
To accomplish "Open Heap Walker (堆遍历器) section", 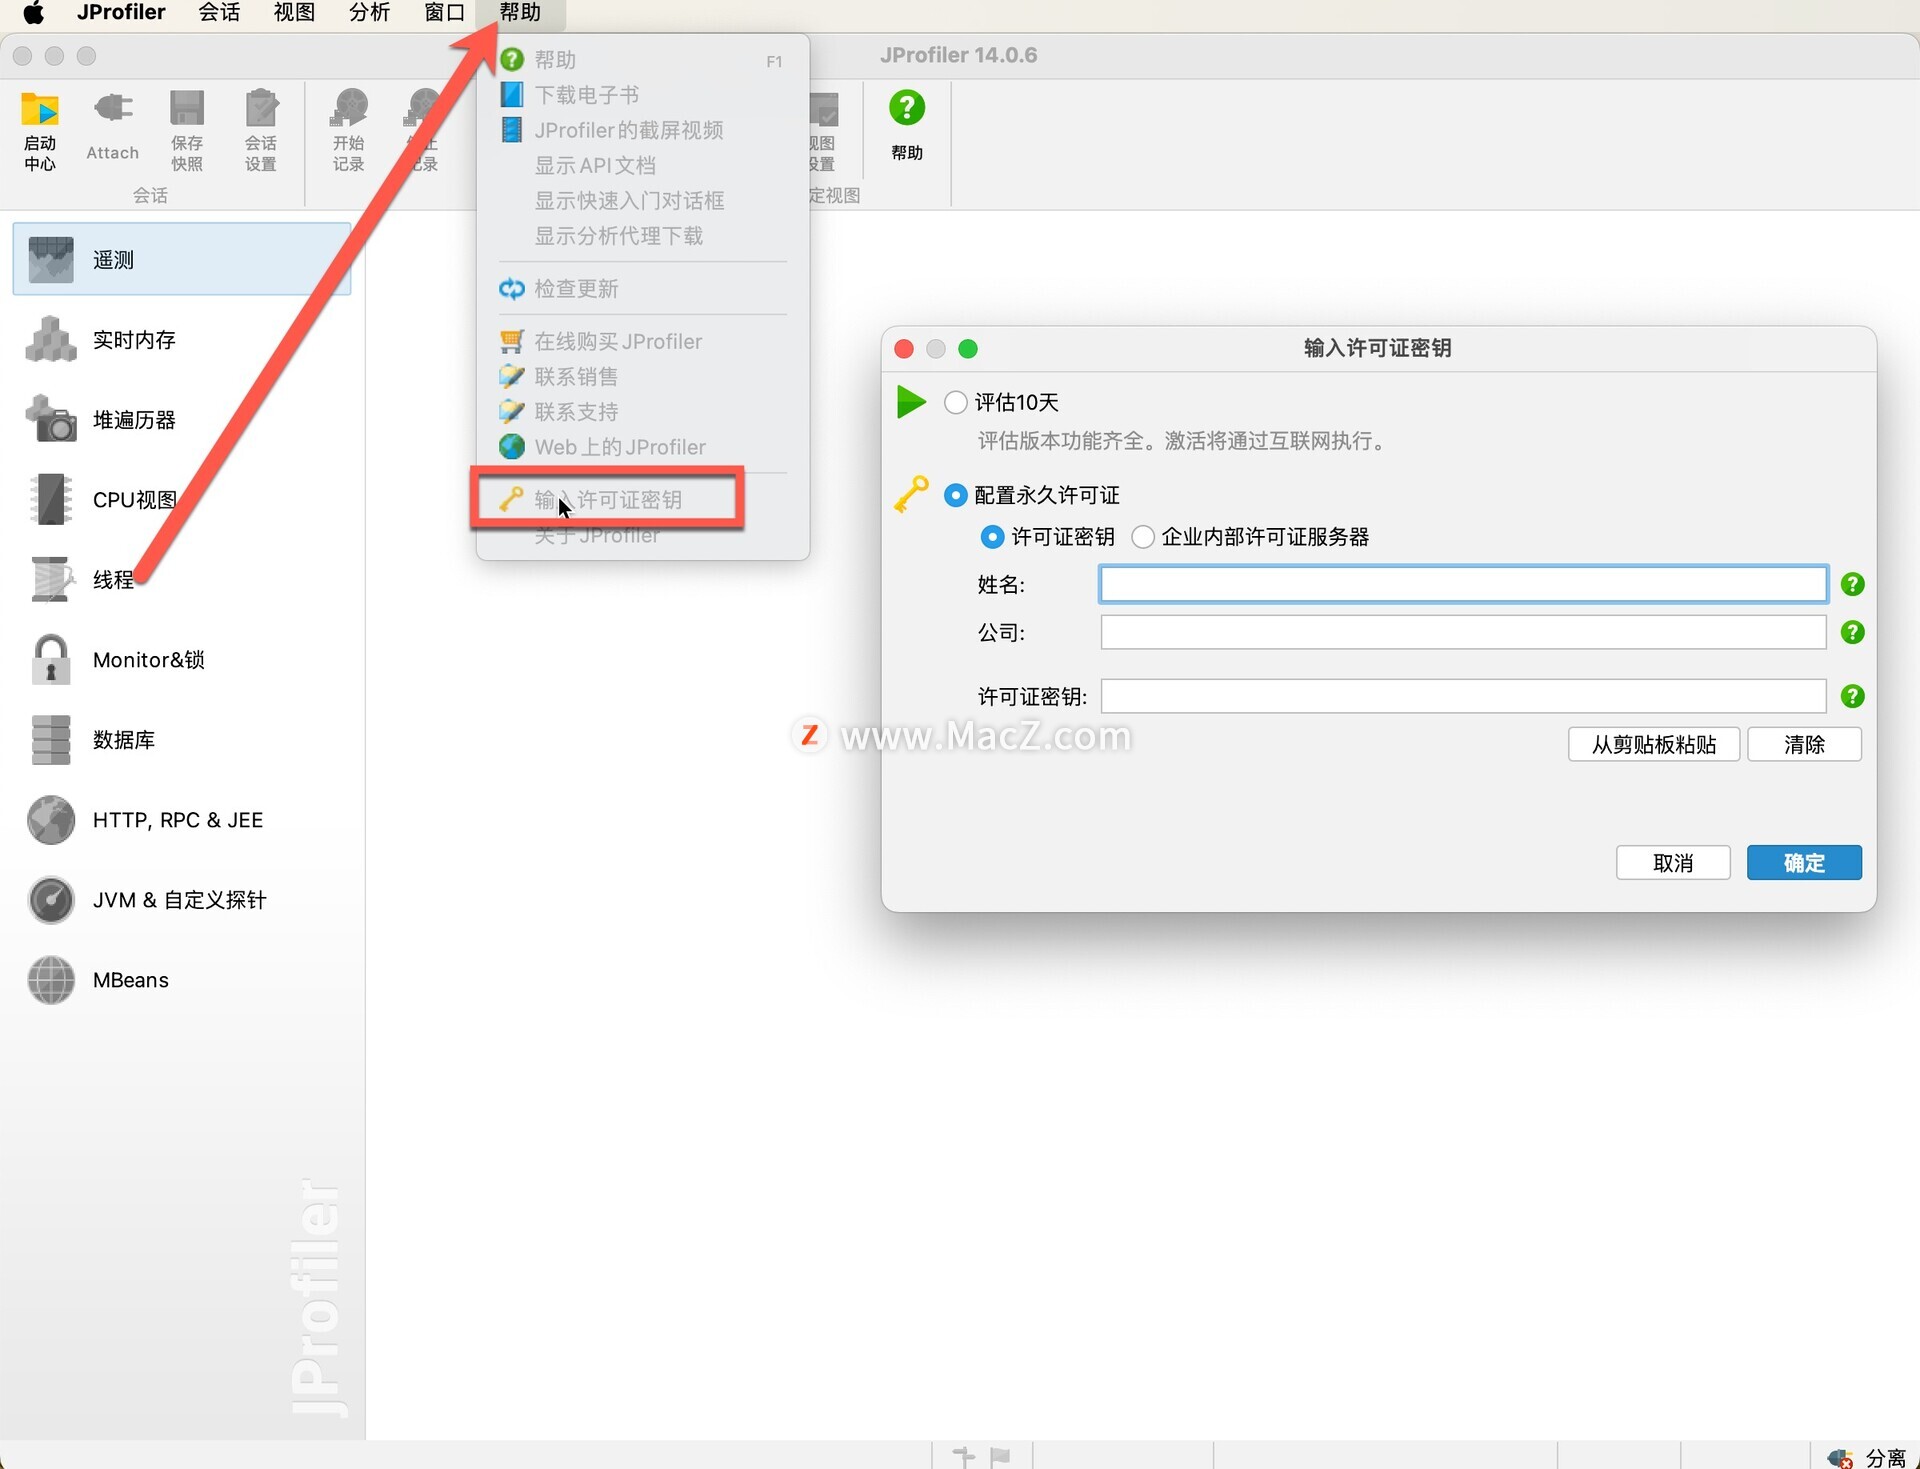I will tap(181, 420).
